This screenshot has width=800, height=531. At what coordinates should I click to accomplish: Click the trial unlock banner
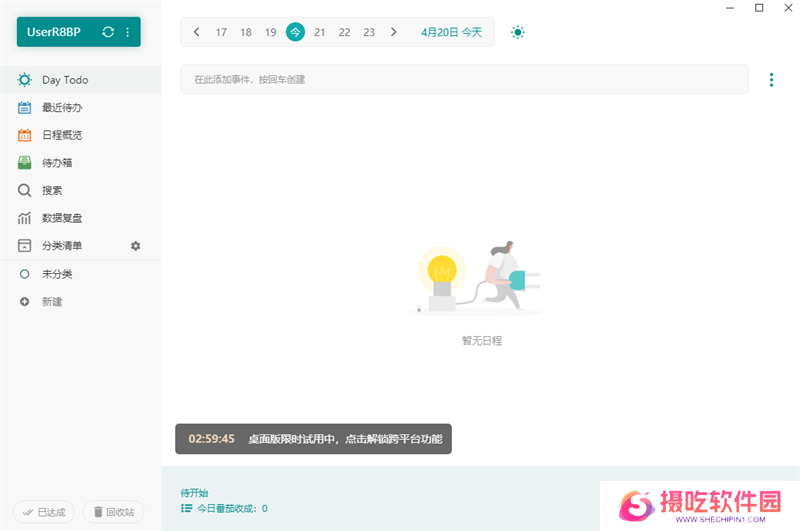pos(313,439)
